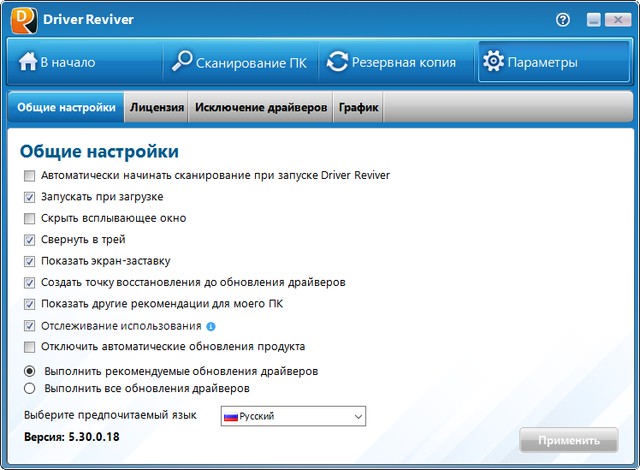Click the Russian flag icon in language box
640x470 pixels.
point(231,417)
